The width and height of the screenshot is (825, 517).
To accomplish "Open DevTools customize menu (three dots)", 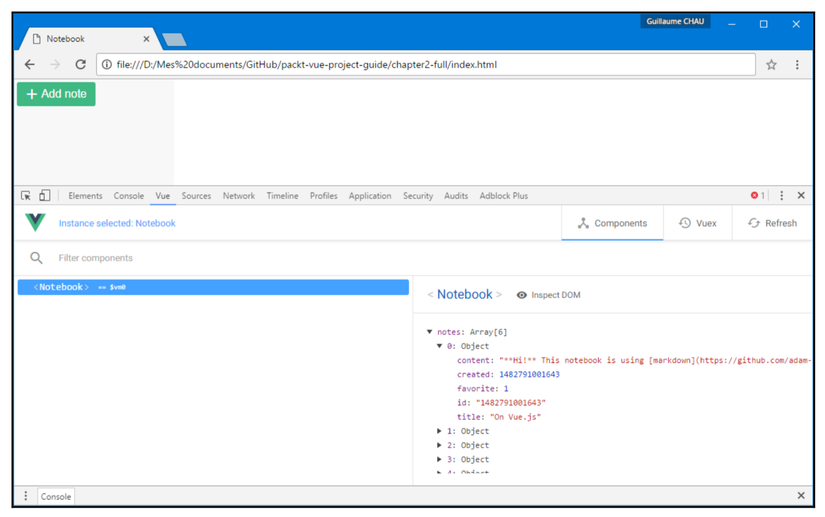I will coord(782,196).
